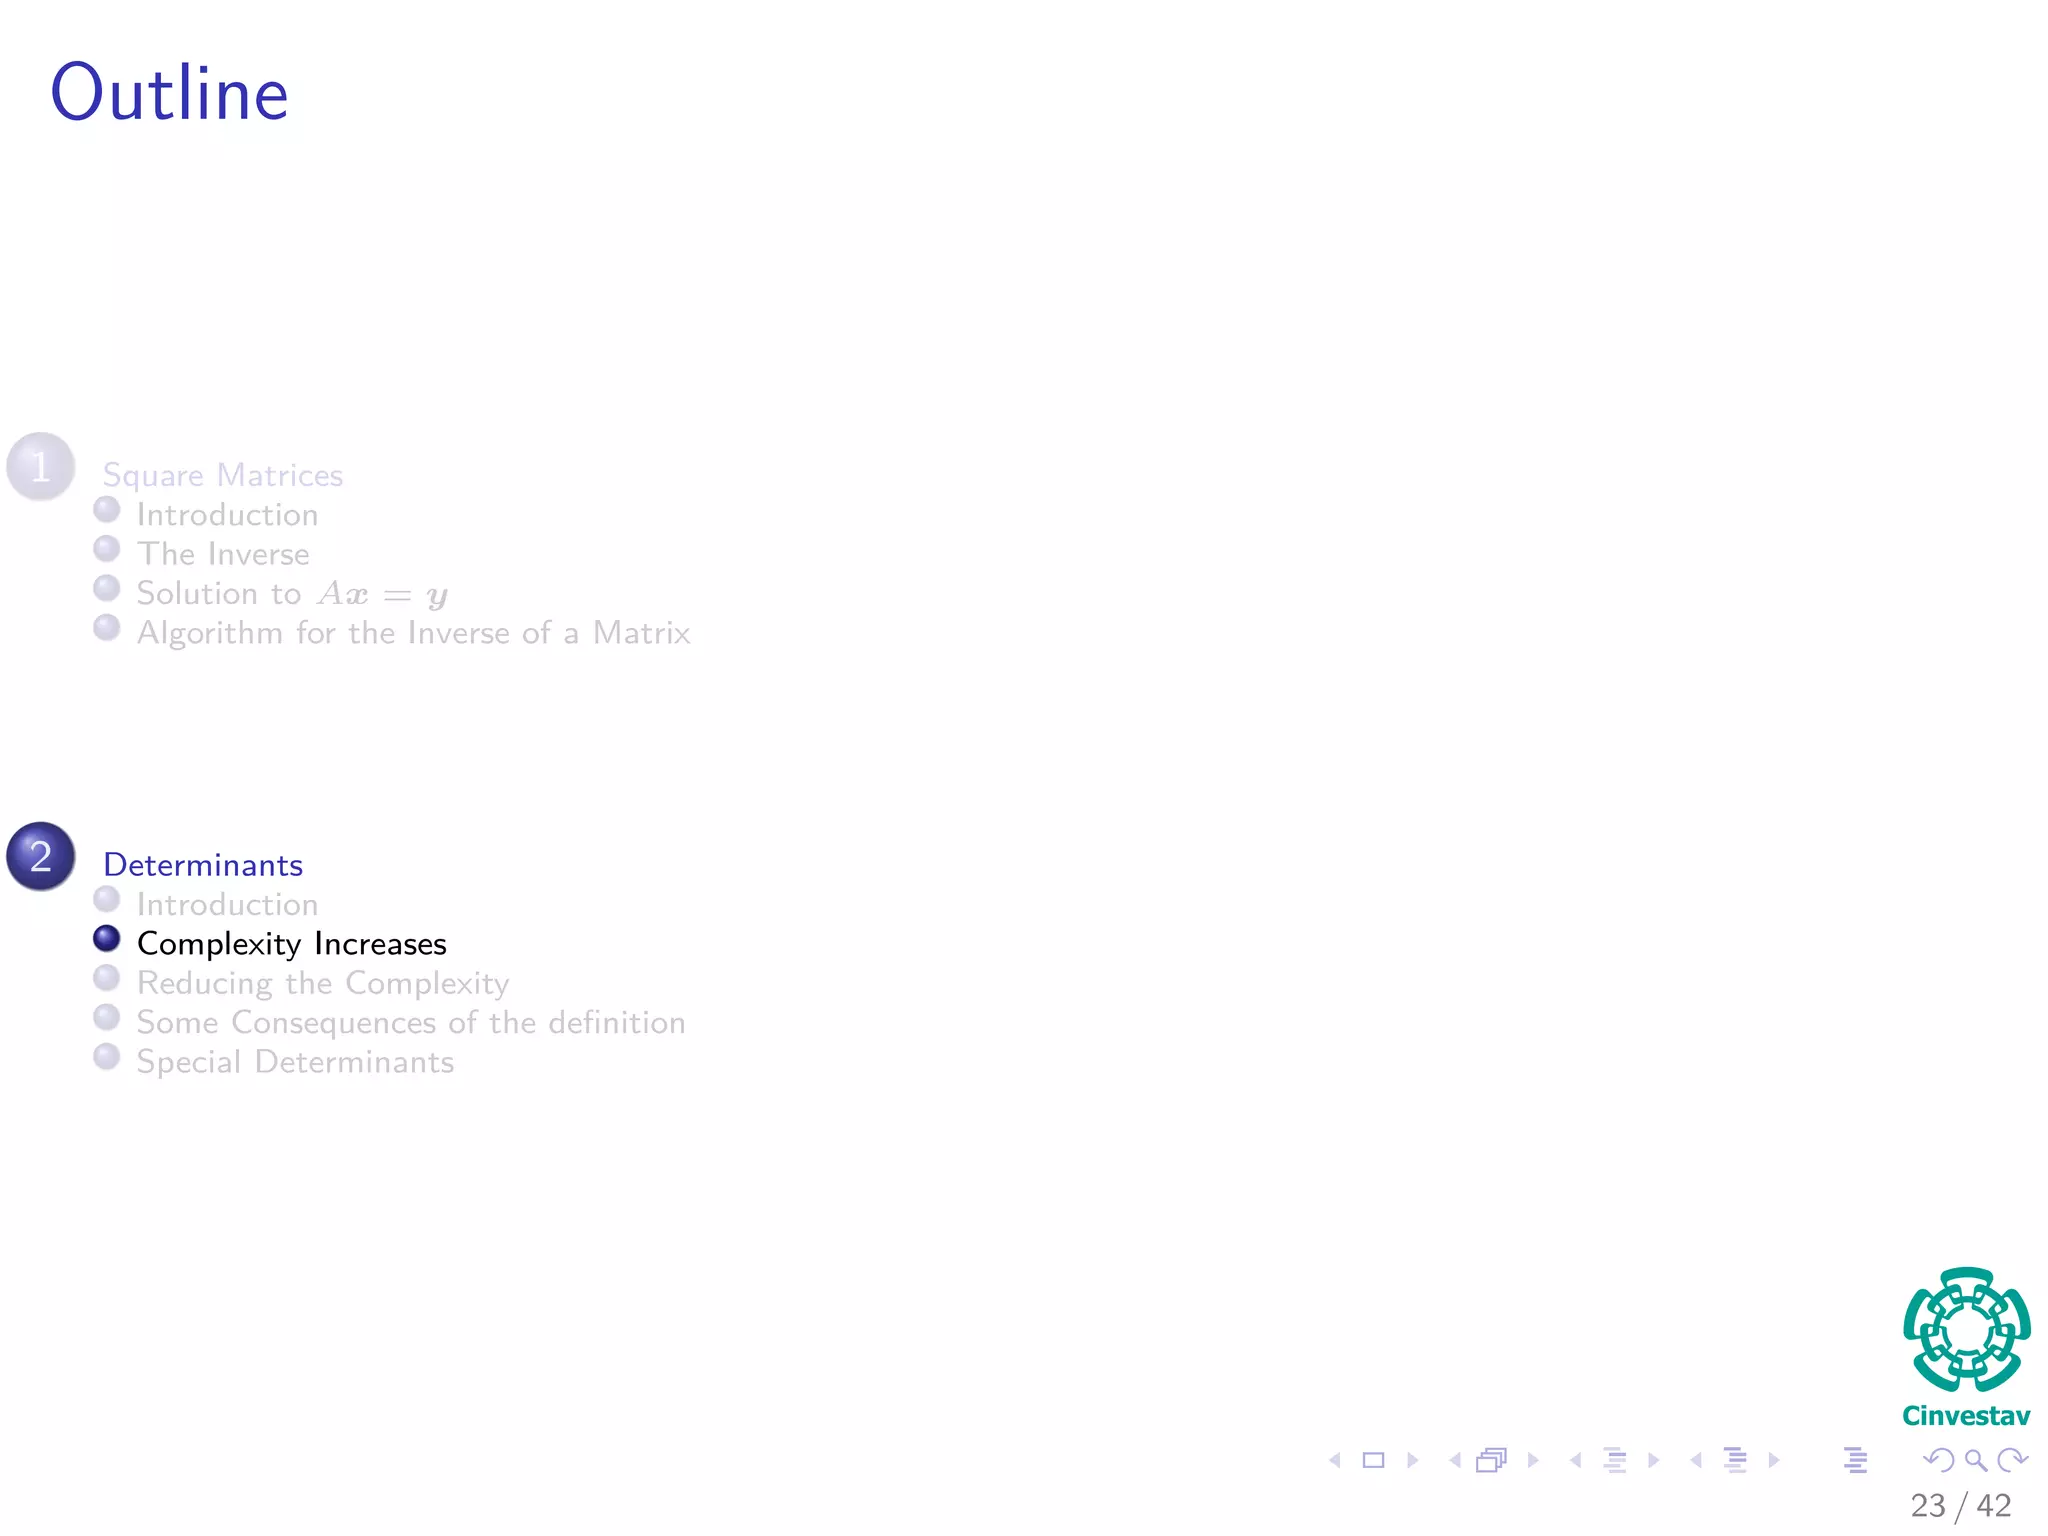Select Special Determinants outline entry

pyautogui.click(x=295, y=1062)
